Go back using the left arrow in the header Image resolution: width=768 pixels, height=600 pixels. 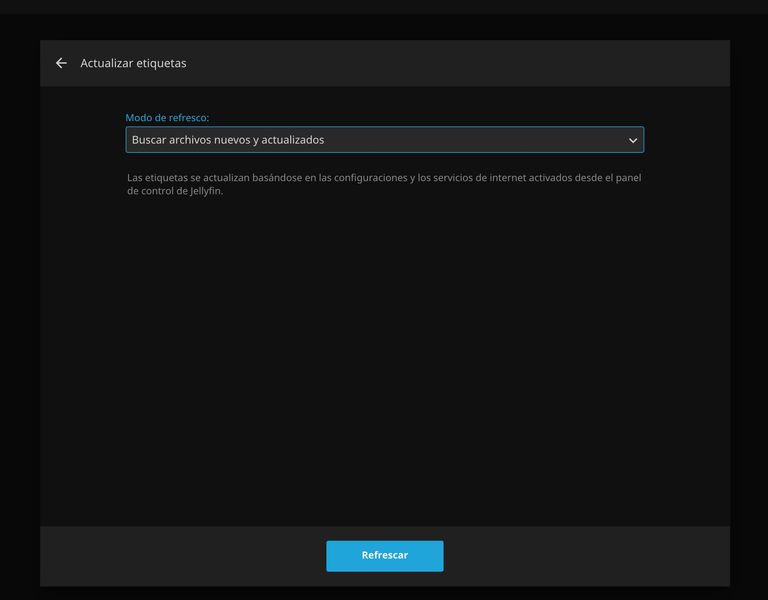pos(61,63)
